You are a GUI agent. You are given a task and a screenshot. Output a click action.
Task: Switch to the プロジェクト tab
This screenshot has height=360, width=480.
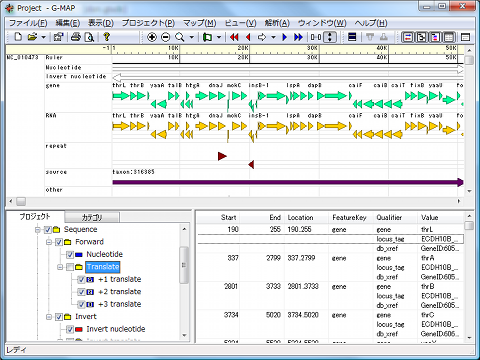[x=35, y=217]
